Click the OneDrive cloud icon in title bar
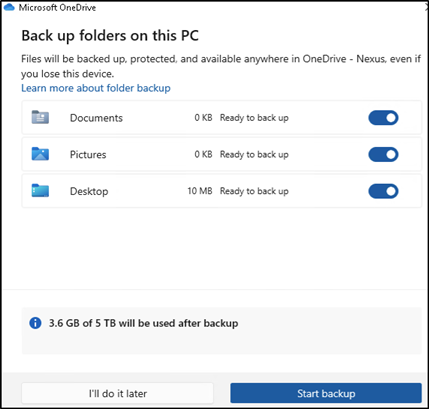Image resolution: width=429 pixels, height=409 pixels. (x=9, y=7)
